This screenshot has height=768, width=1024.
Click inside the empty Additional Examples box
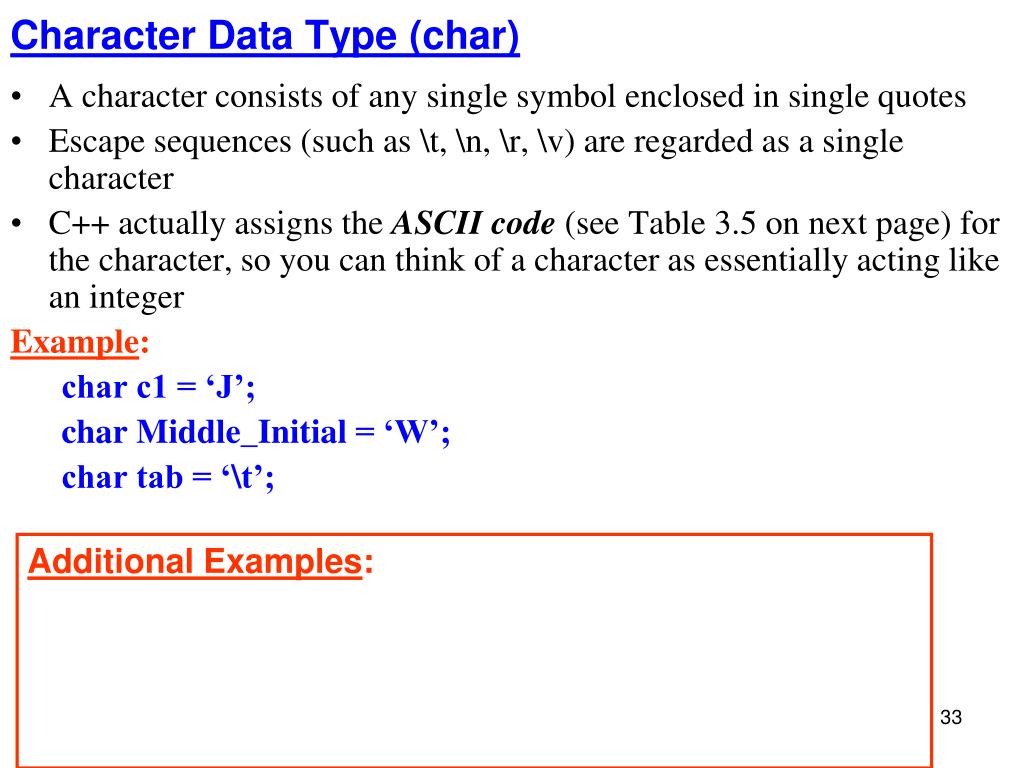[473, 673]
